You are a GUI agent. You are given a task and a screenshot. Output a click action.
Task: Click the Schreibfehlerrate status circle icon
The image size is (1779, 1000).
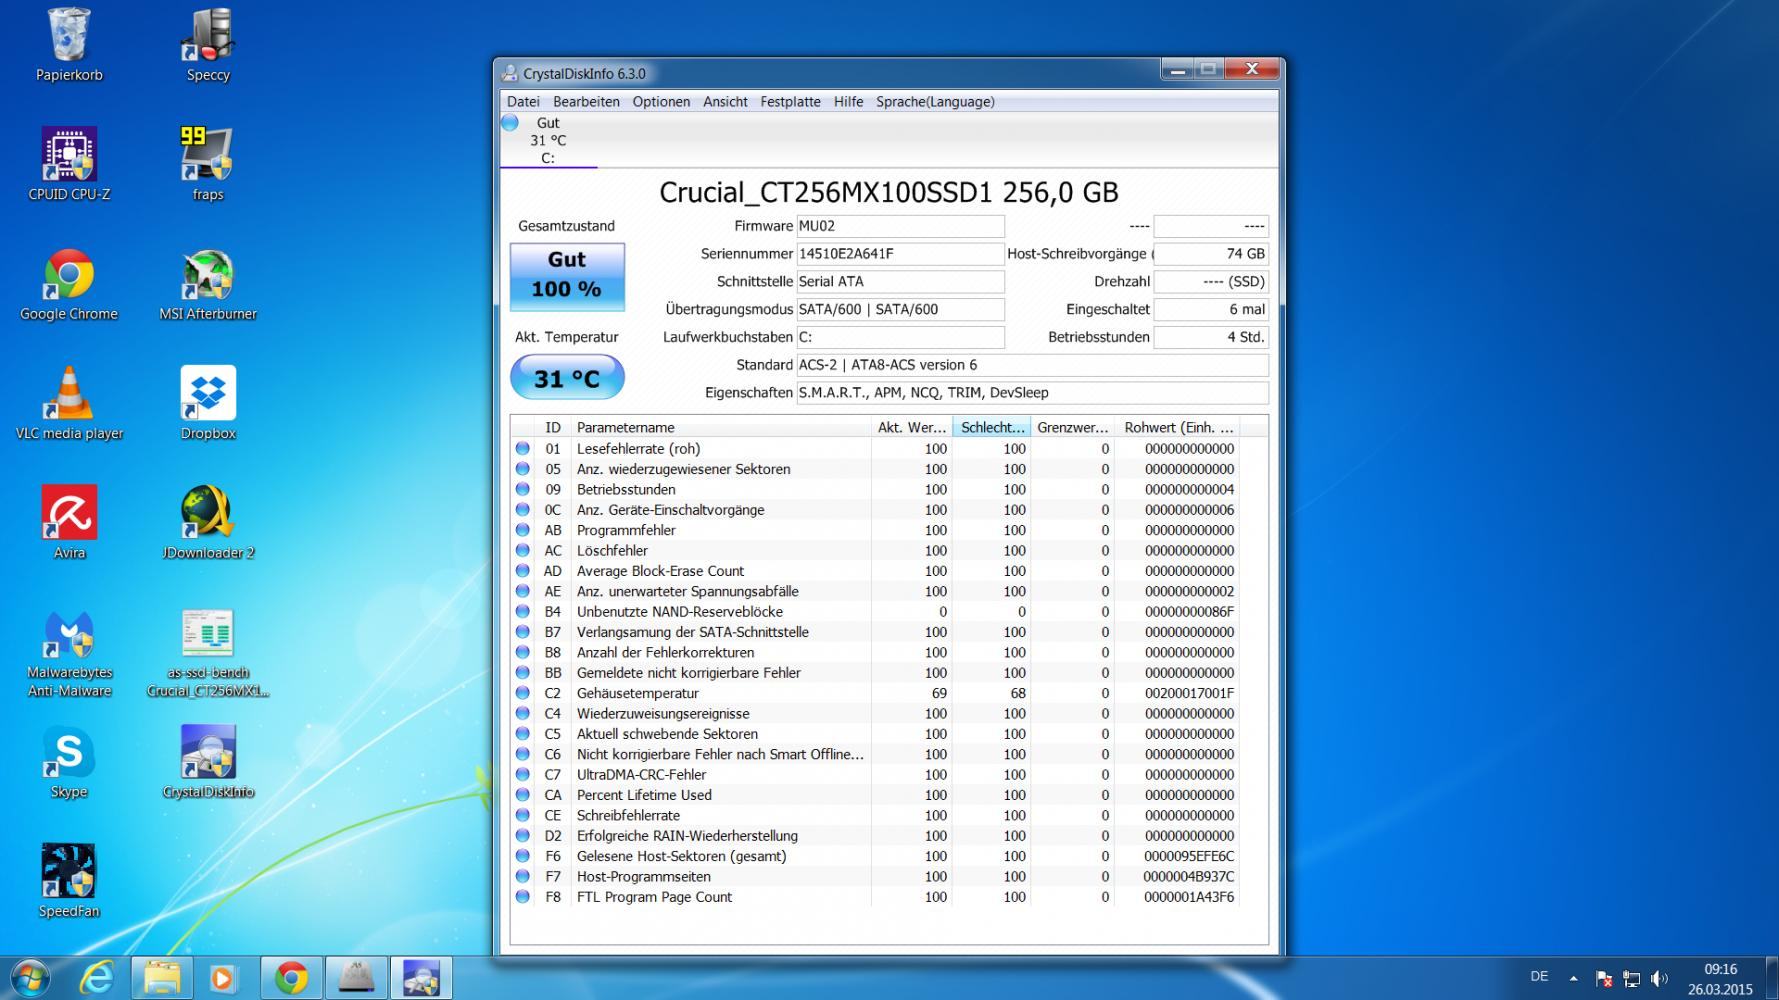coord(522,815)
